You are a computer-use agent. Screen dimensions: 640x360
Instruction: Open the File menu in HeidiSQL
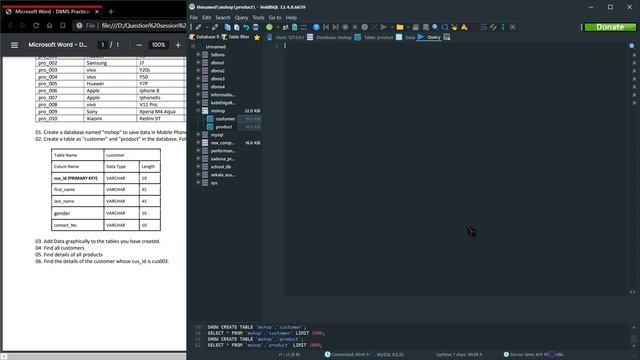coord(194,18)
